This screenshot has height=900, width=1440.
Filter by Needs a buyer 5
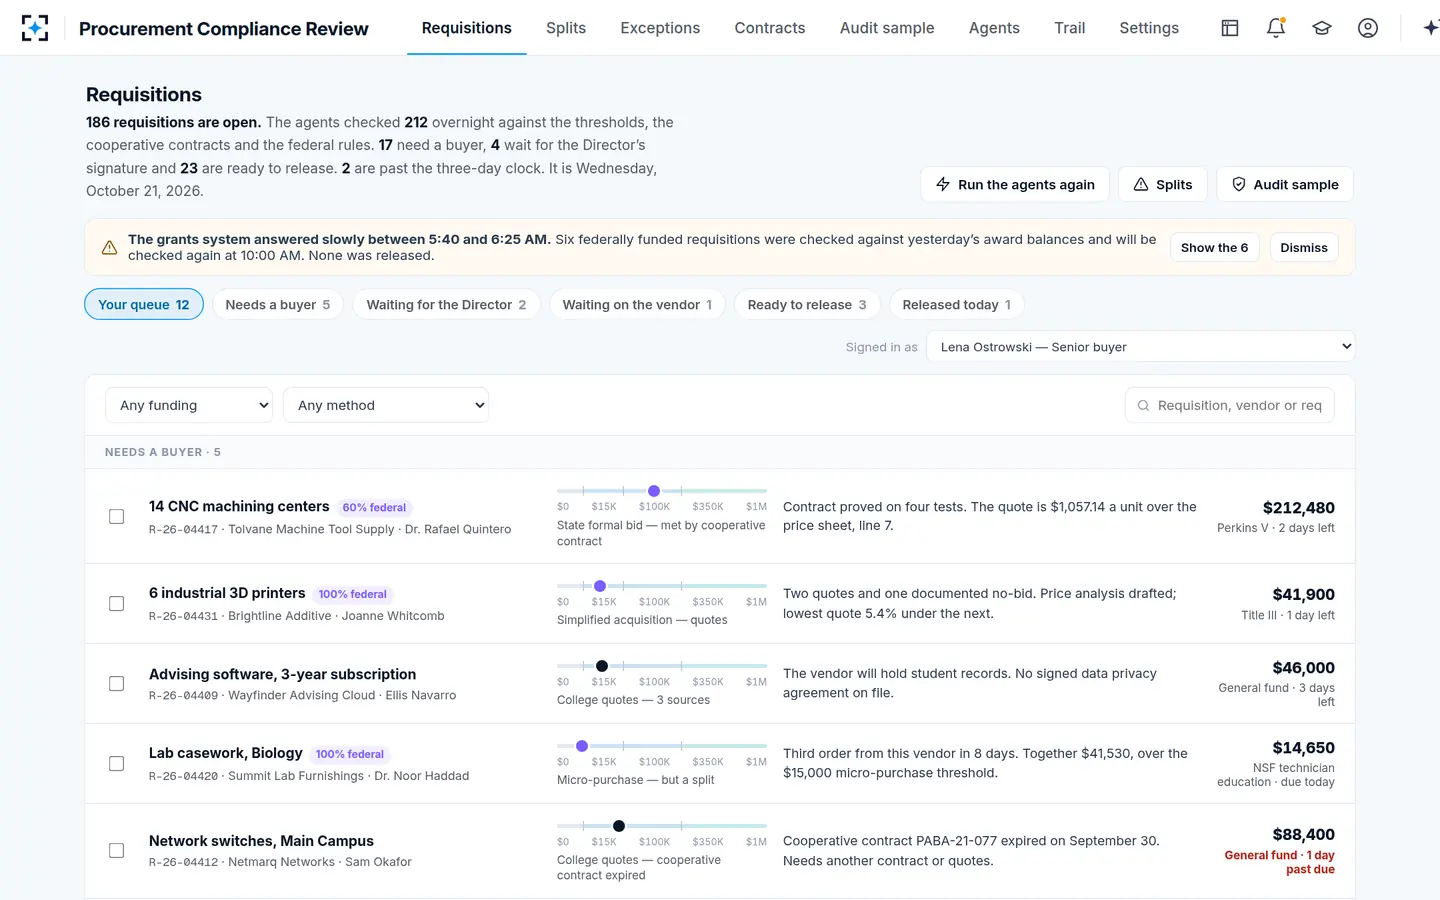coord(278,305)
